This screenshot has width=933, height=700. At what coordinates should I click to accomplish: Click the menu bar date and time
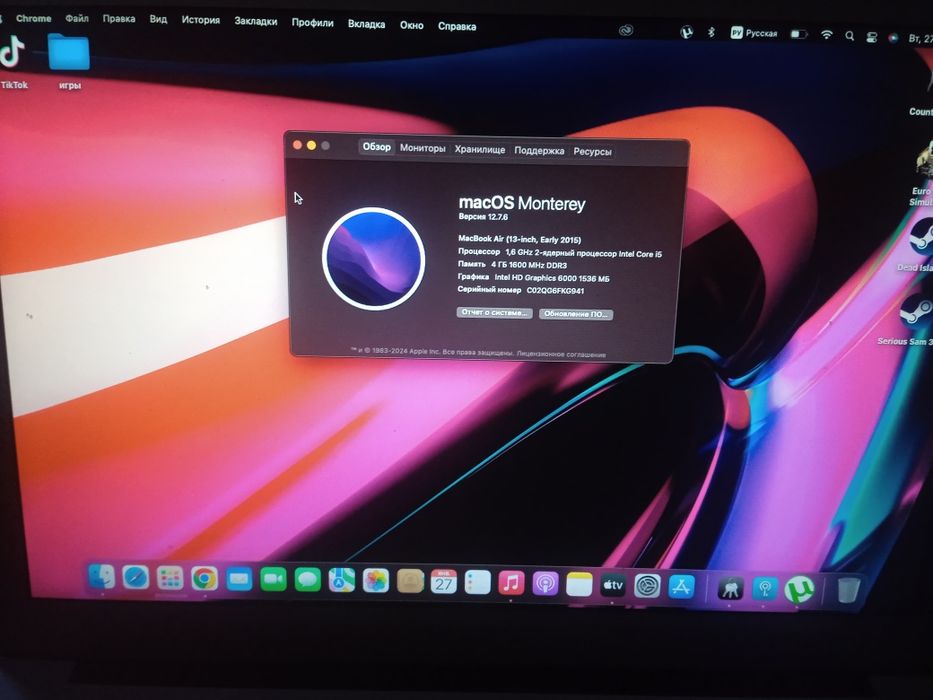920,38
